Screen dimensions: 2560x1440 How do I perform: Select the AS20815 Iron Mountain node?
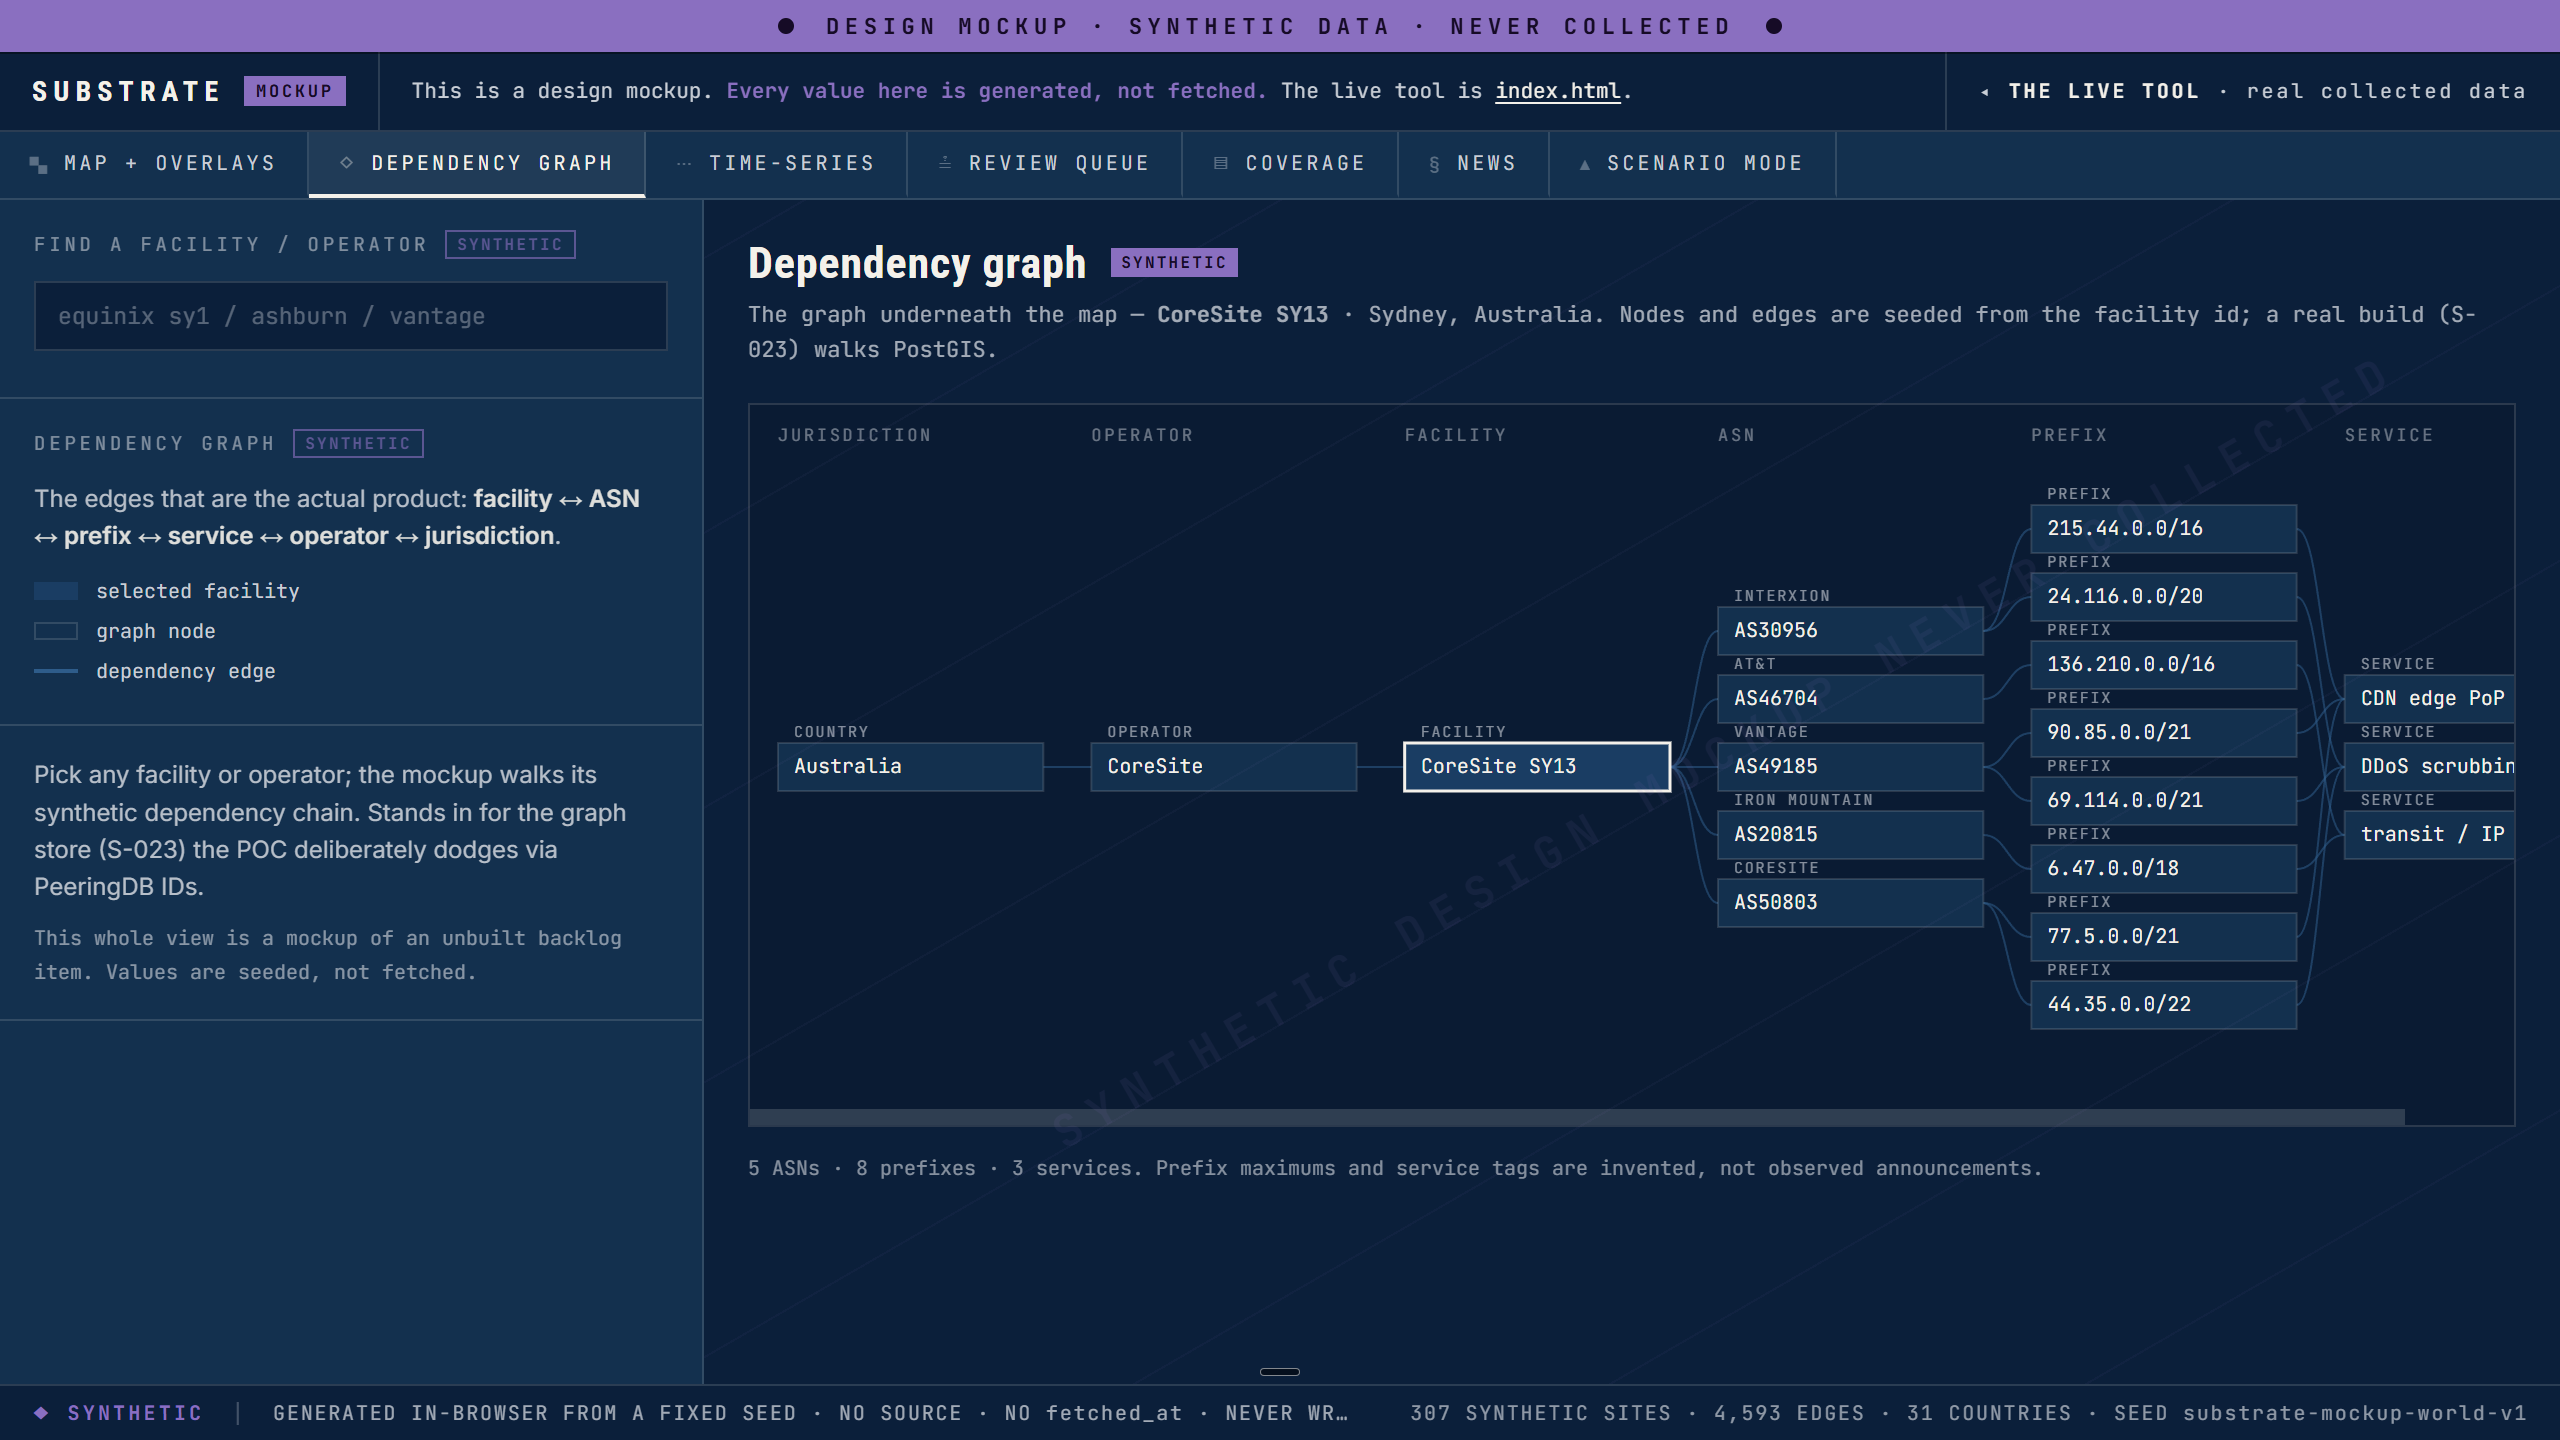tap(1851, 835)
